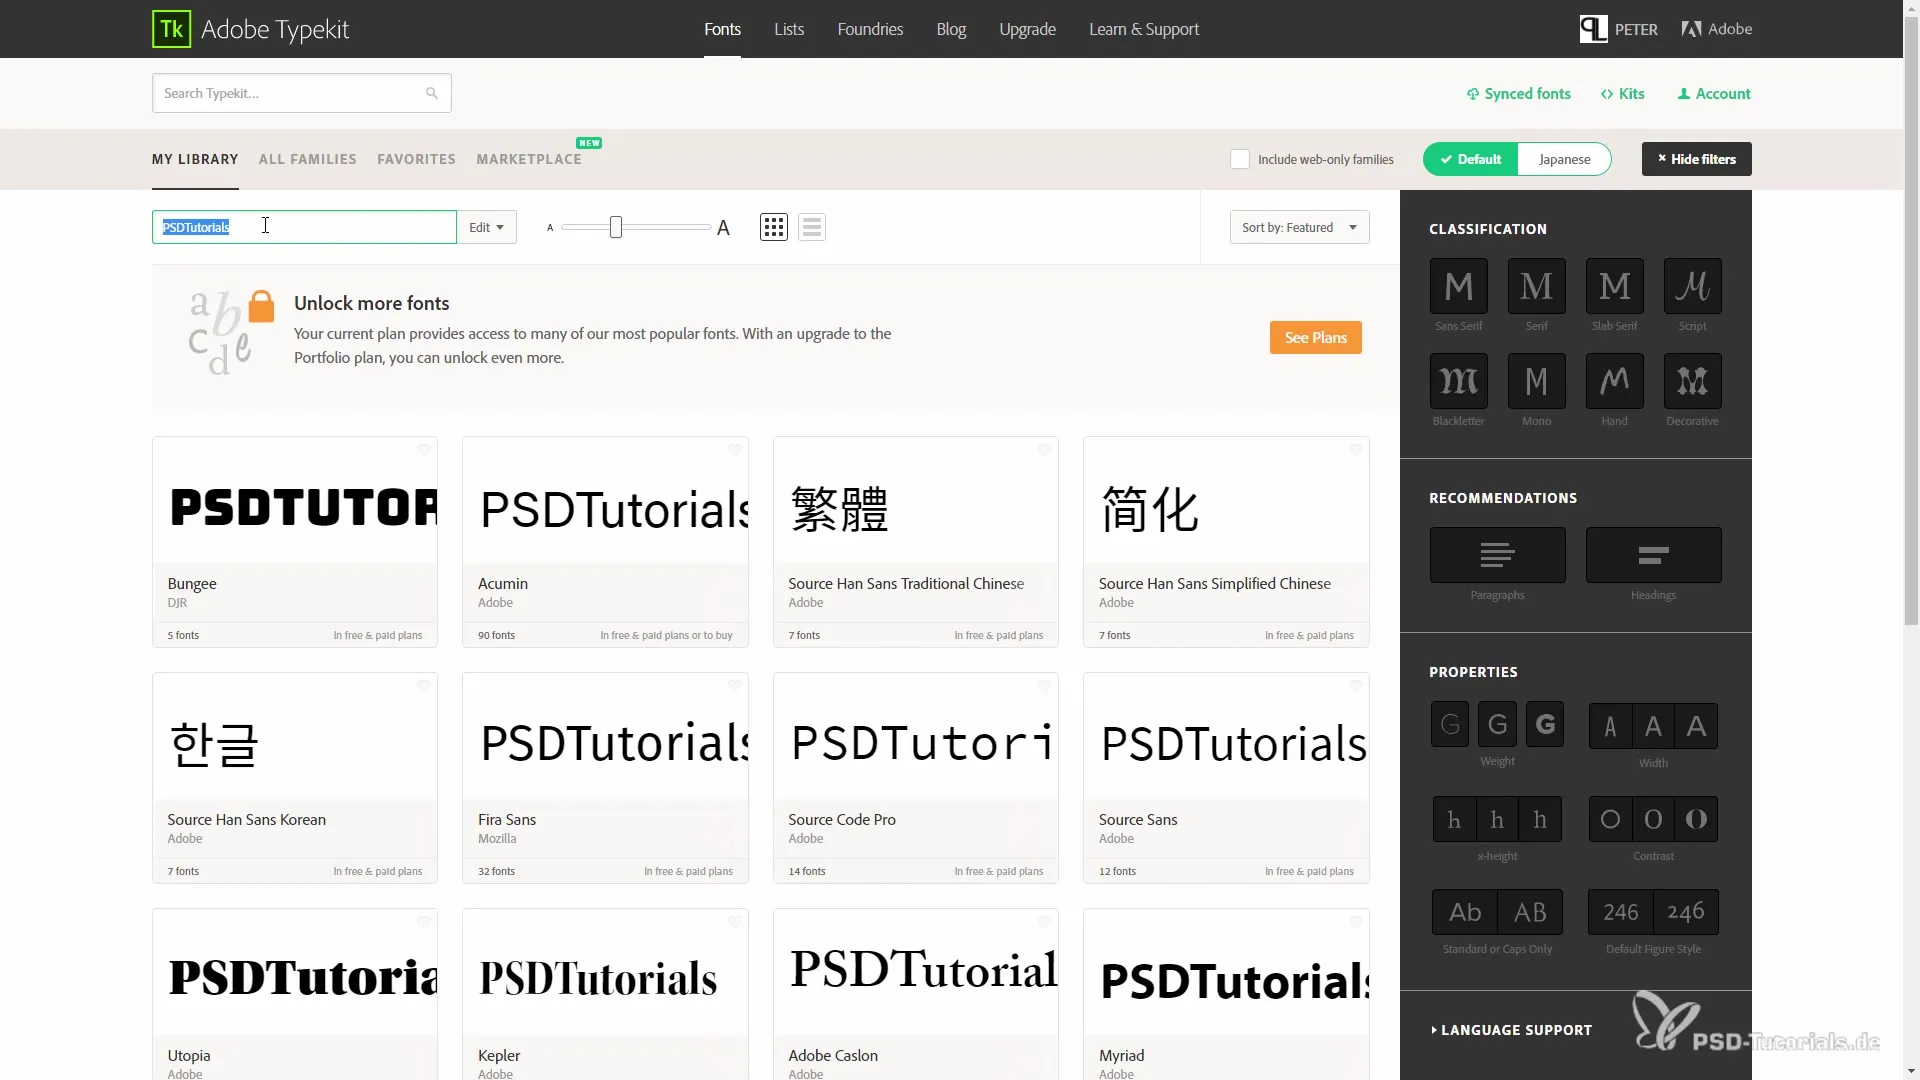The height and width of the screenshot is (1080, 1920).
Task: Choose the regular weight G filter
Action: 1497,724
